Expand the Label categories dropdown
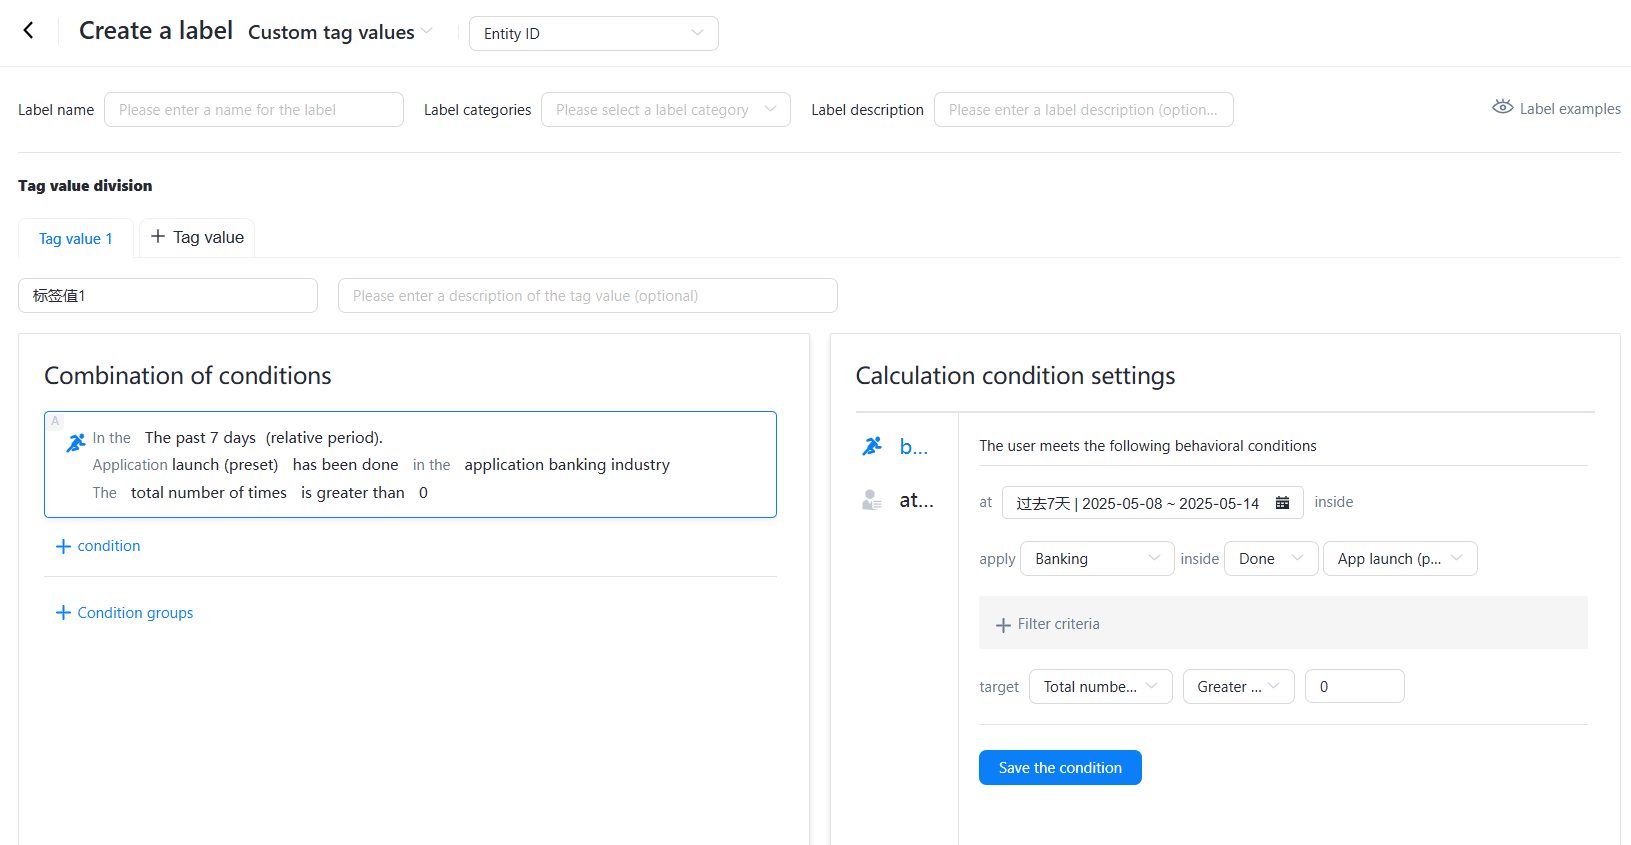The image size is (1631, 845). pyautogui.click(x=665, y=110)
